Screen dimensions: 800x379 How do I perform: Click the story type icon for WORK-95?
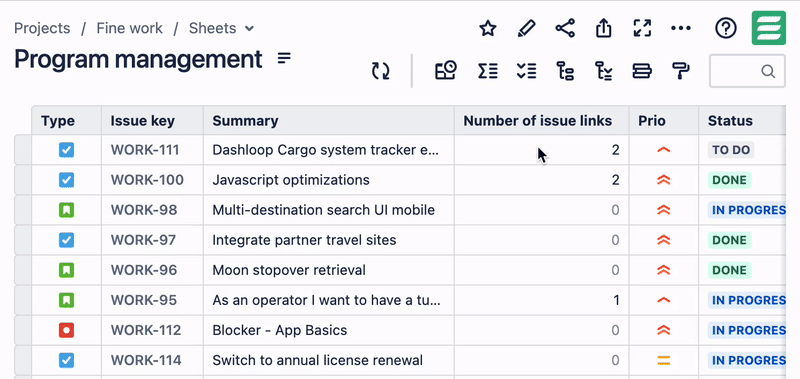(66, 300)
